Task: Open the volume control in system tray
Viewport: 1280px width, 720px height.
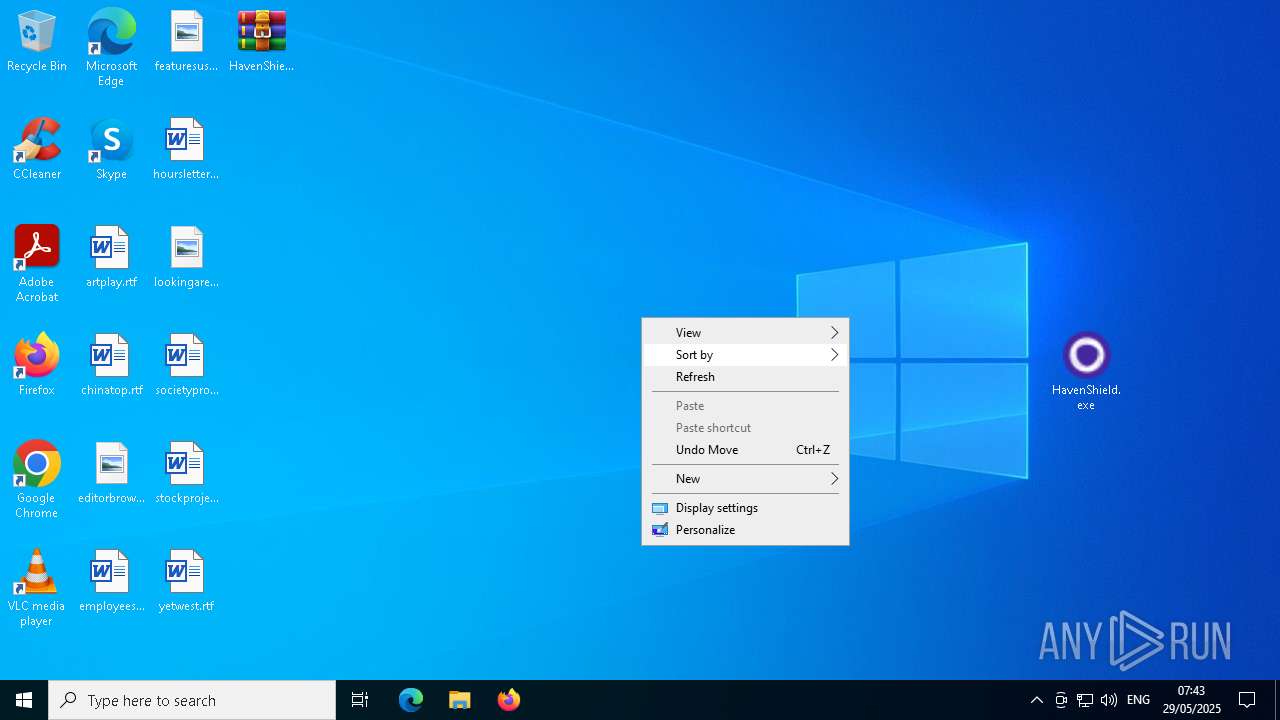Action: tap(1108, 700)
